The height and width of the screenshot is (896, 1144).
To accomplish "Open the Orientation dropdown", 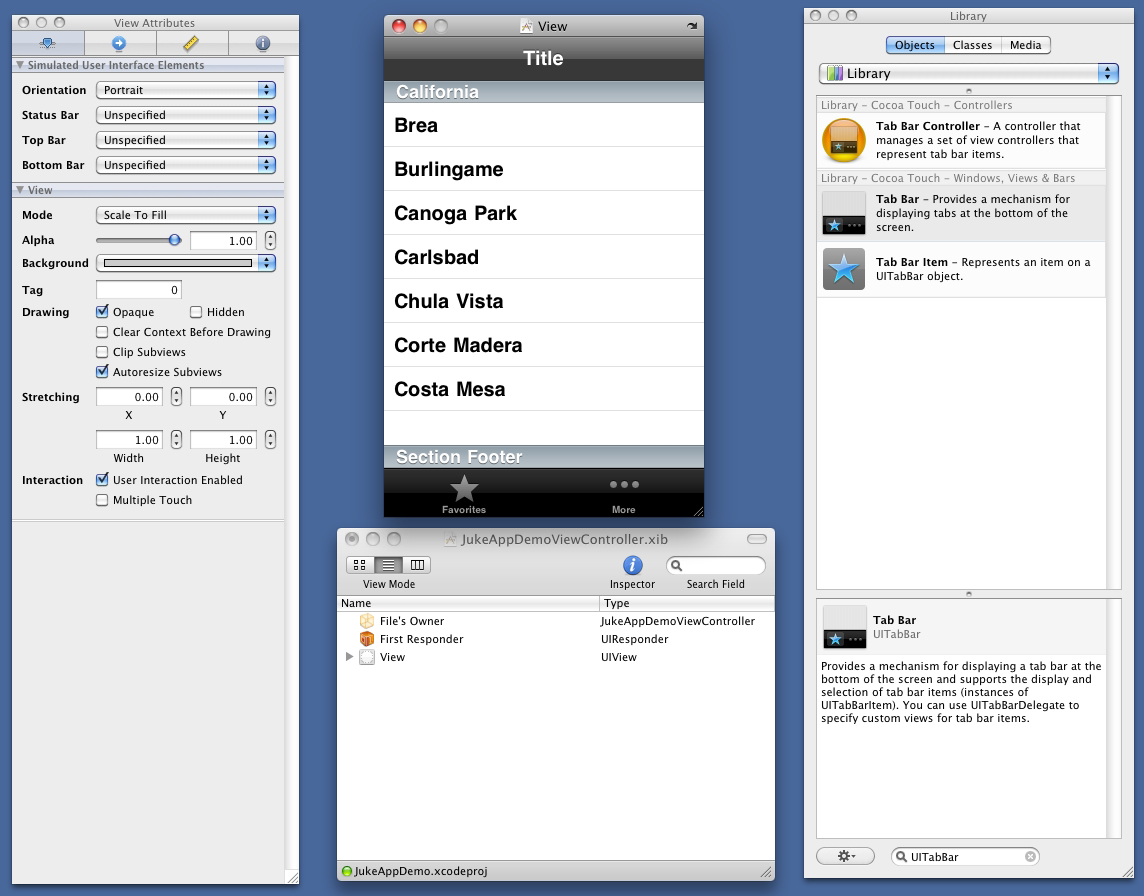I will pyautogui.click(x=186, y=90).
